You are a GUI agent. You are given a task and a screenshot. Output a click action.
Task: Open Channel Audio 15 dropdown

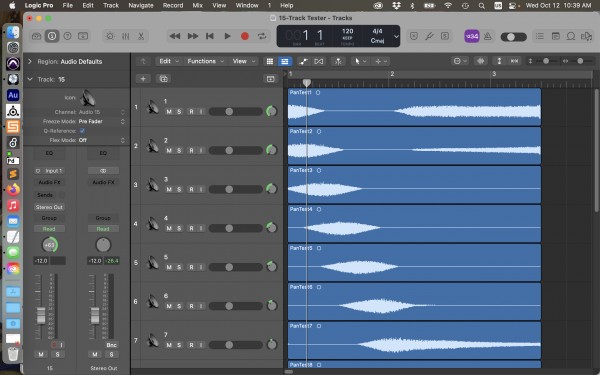click(x=102, y=112)
